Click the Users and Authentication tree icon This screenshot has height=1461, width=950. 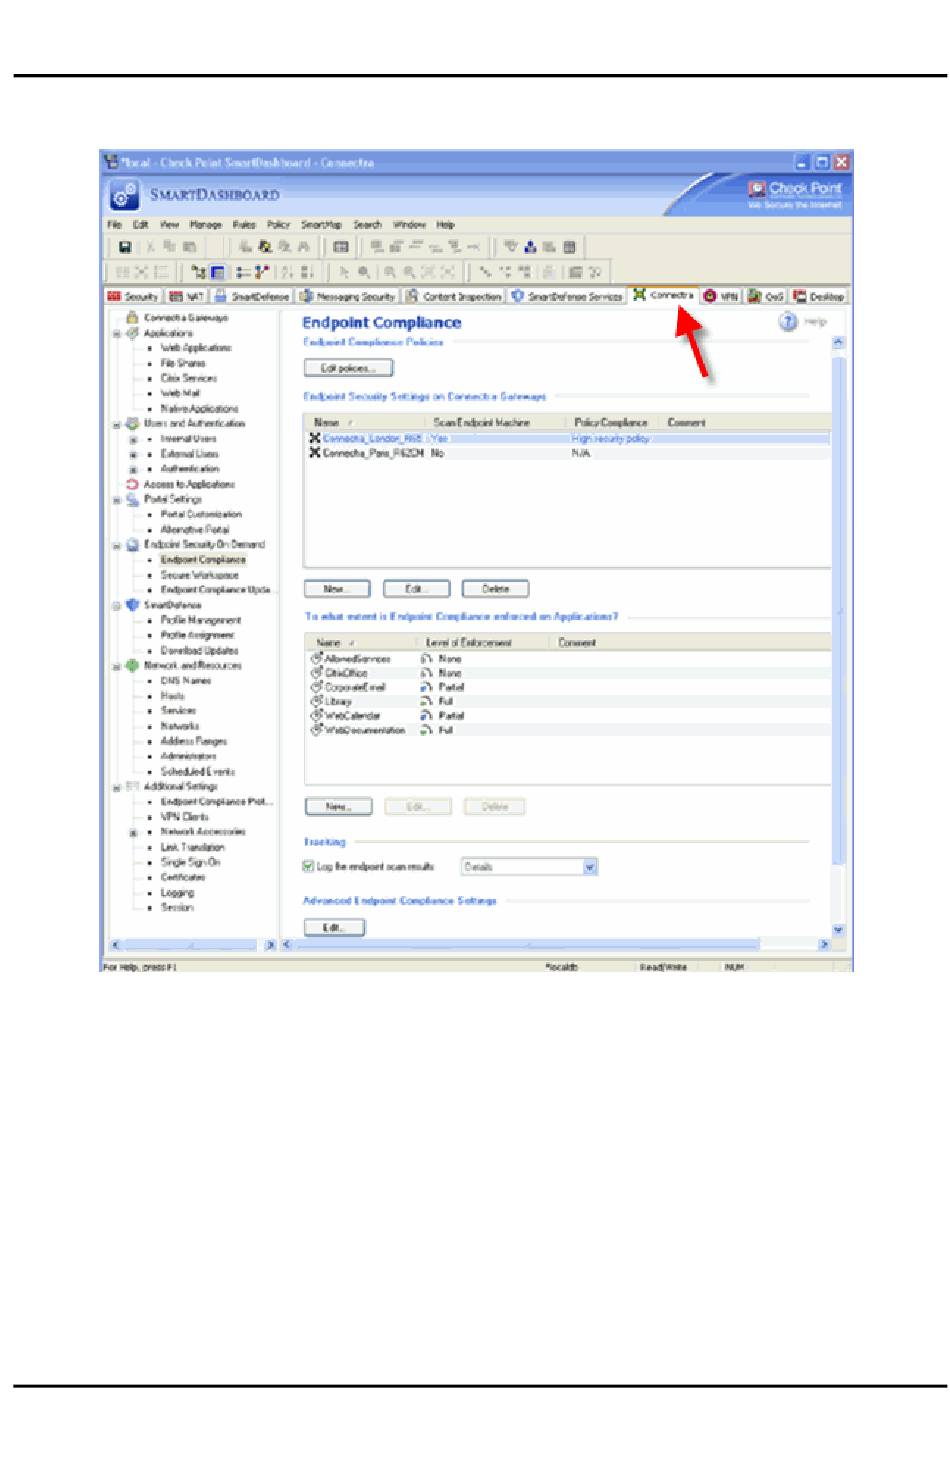132,423
